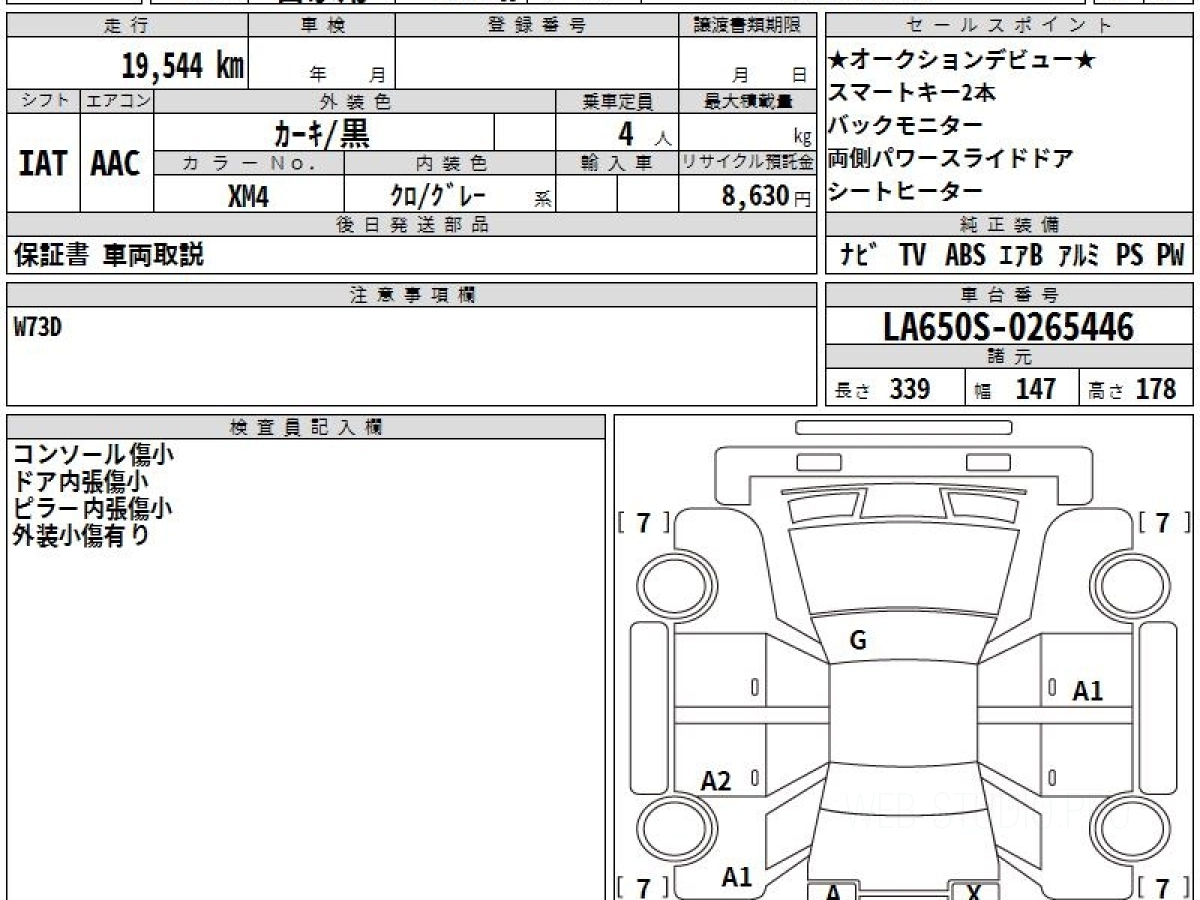The width and height of the screenshot is (1200, 900).
Task: Select the ドア内張傷小 inspector note
Action: tap(82, 481)
